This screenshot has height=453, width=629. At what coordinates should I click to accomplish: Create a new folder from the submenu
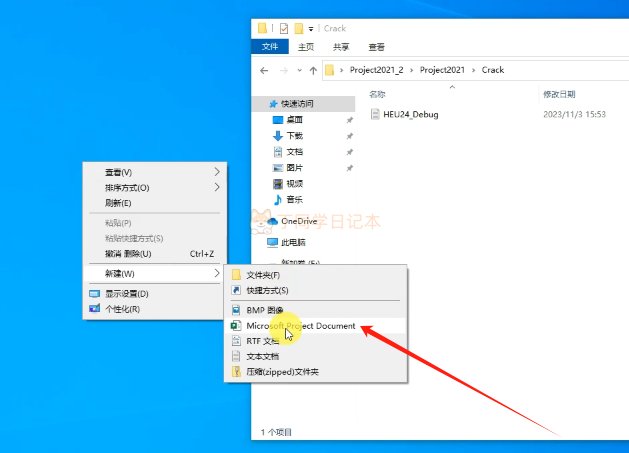[x=316, y=275]
